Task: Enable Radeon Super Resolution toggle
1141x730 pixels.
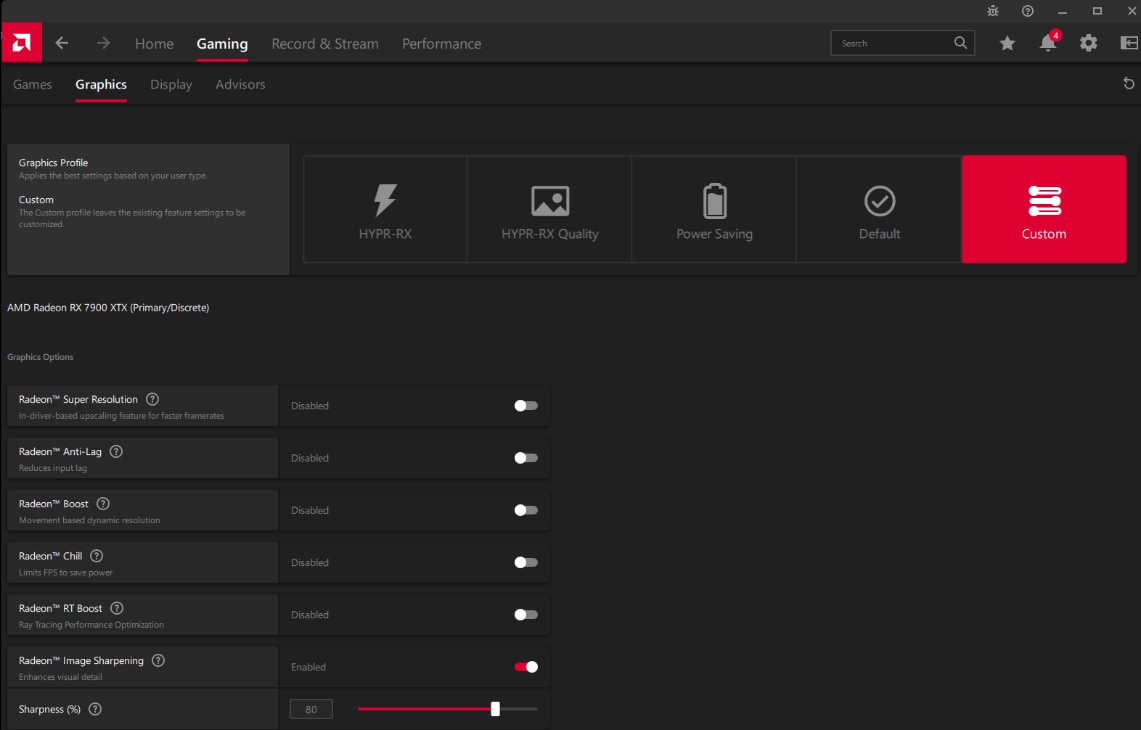Action: click(x=525, y=405)
